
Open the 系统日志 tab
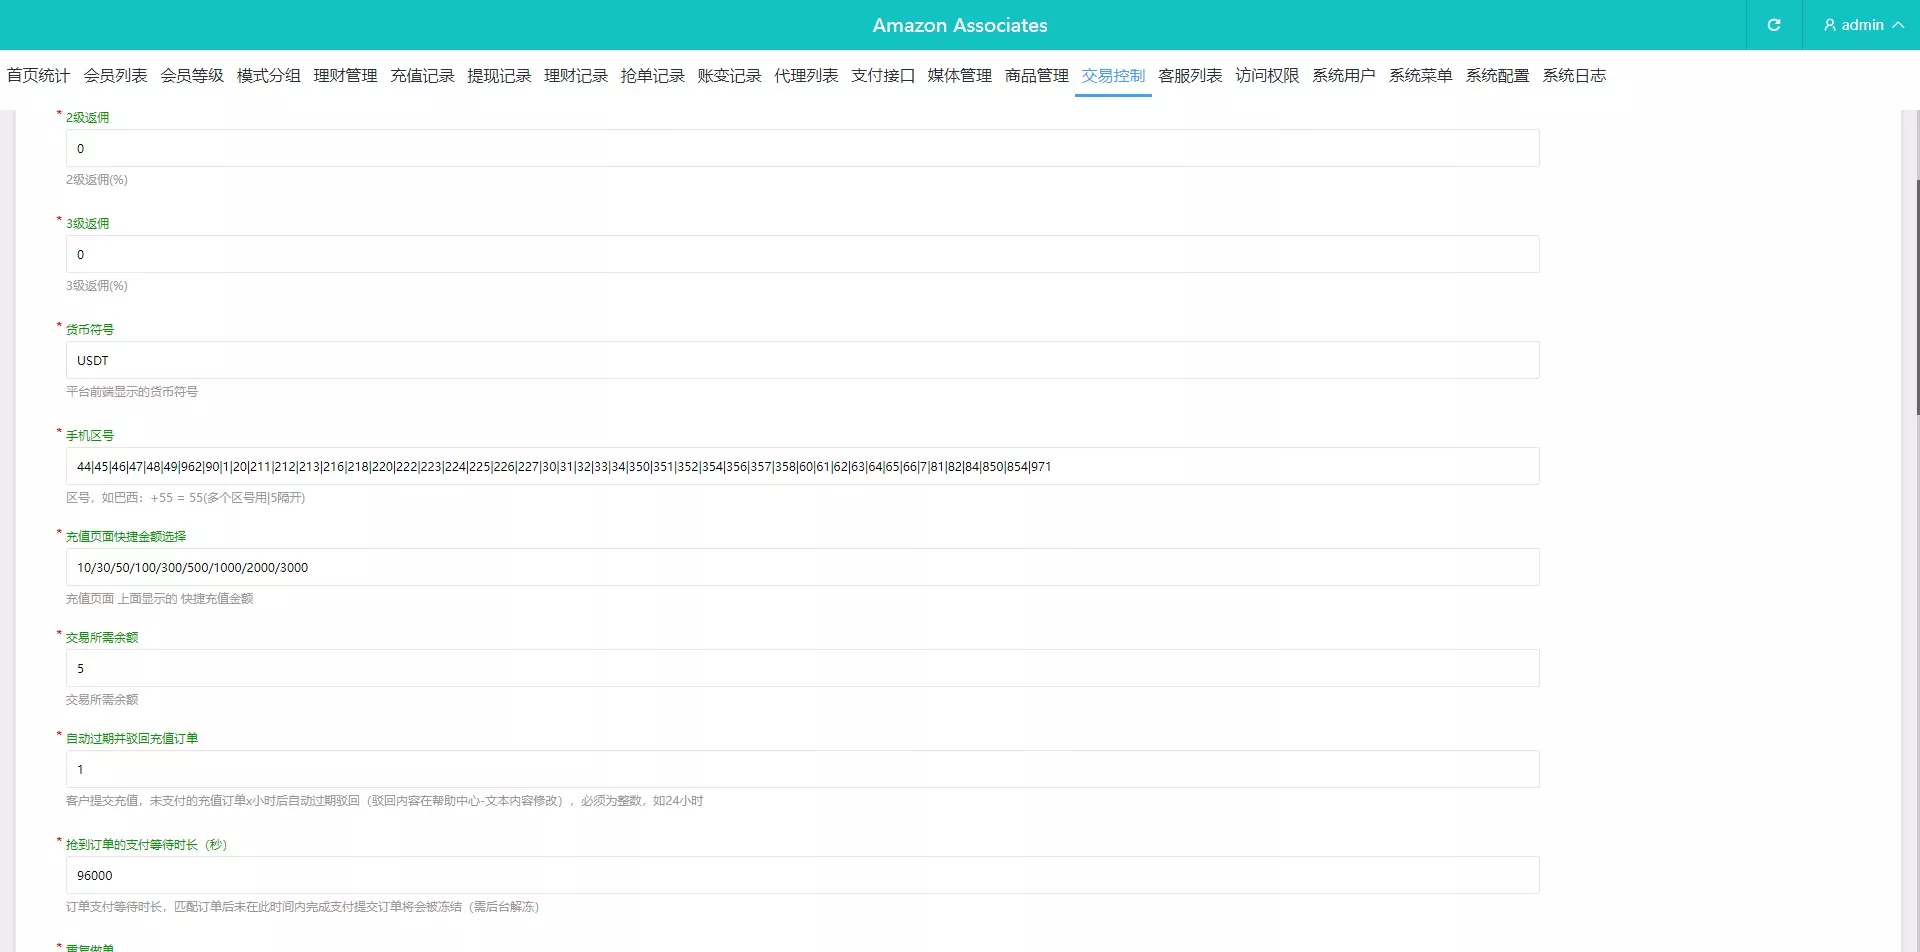[x=1574, y=76]
